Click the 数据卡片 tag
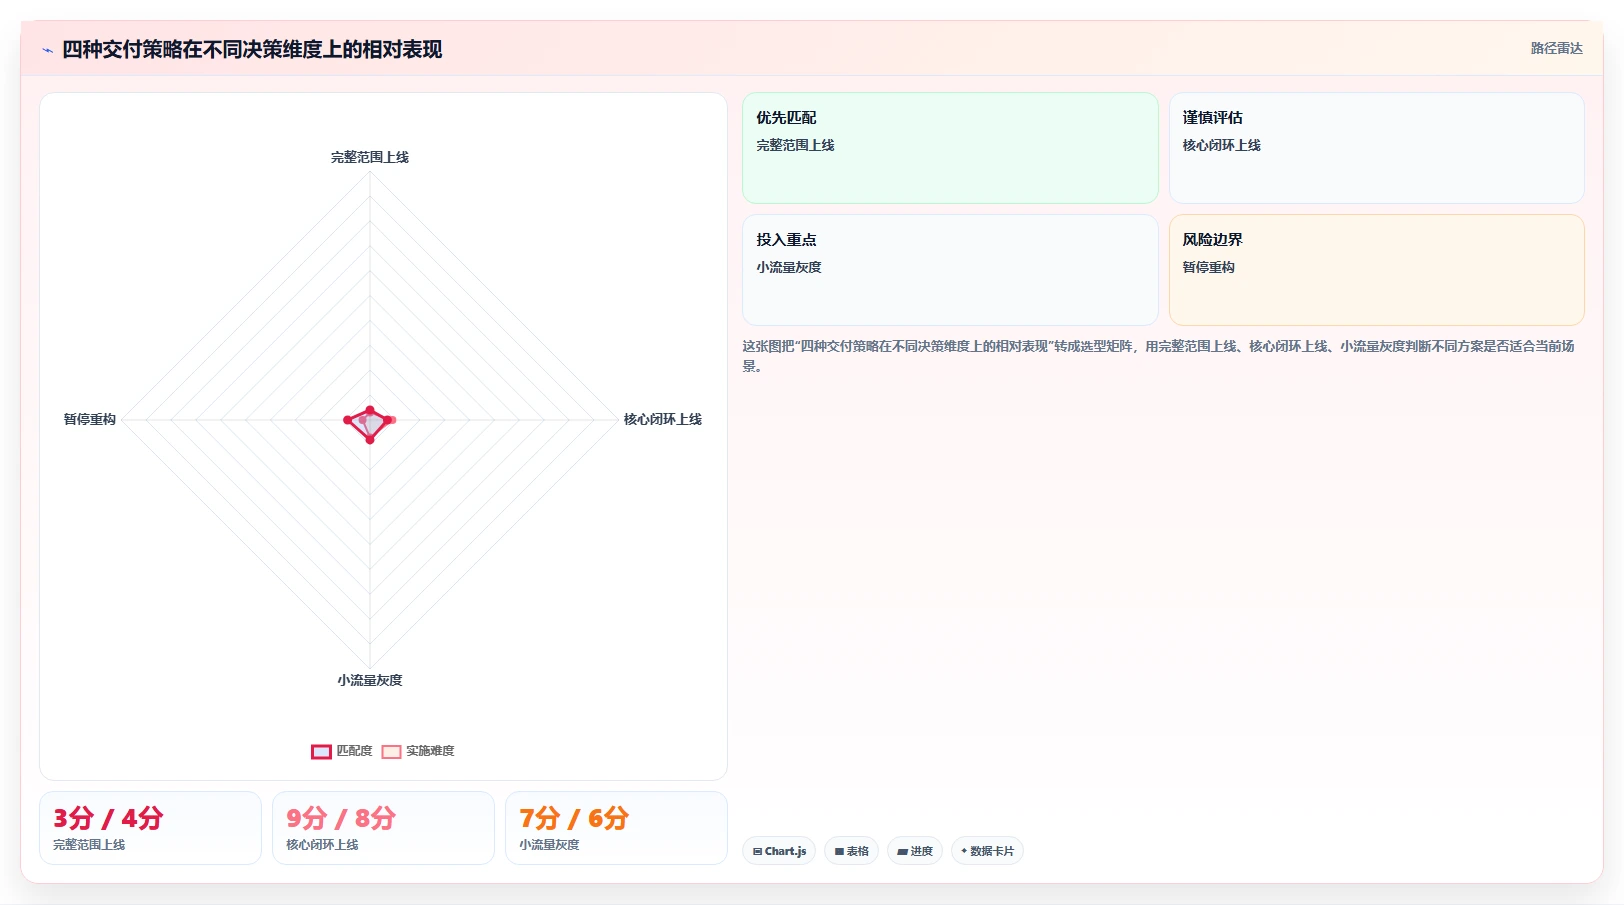The image size is (1624, 905). pos(987,851)
